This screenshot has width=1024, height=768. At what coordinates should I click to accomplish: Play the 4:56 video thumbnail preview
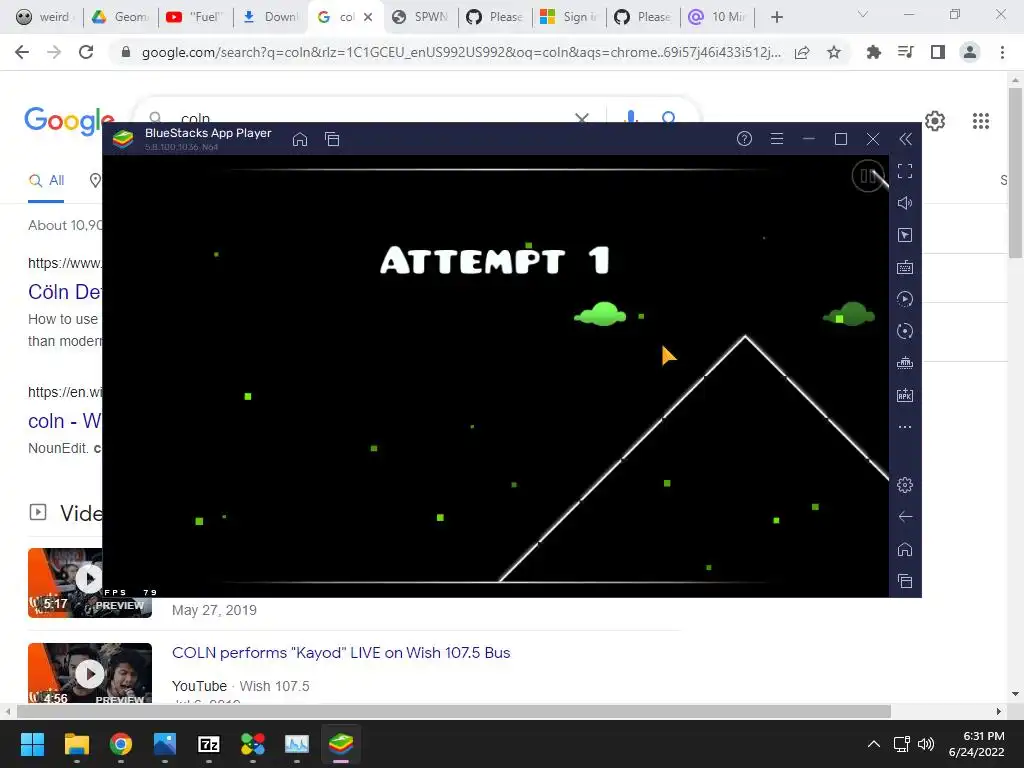click(x=89, y=674)
